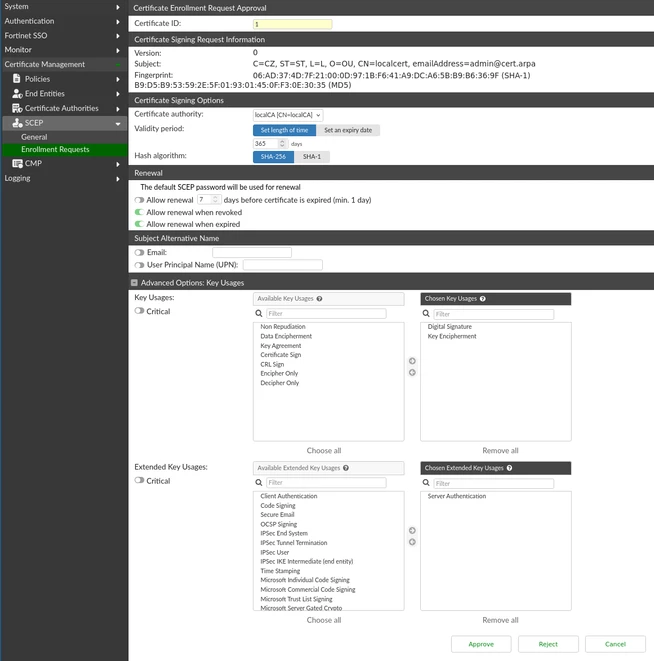Image resolution: width=654 pixels, height=661 pixels.
Task: Click search icon in Available Extended Key Usages
Action: [258, 482]
